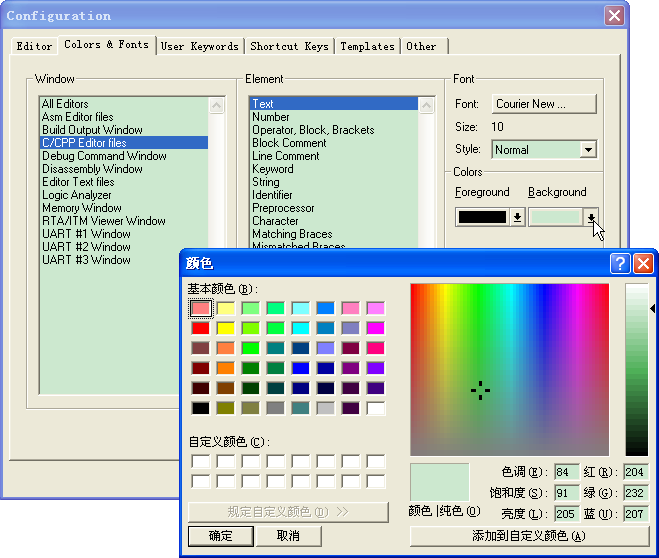Expand the Style combo box showing Normal
This screenshot has width=659, height=558.
coord(587,150)
